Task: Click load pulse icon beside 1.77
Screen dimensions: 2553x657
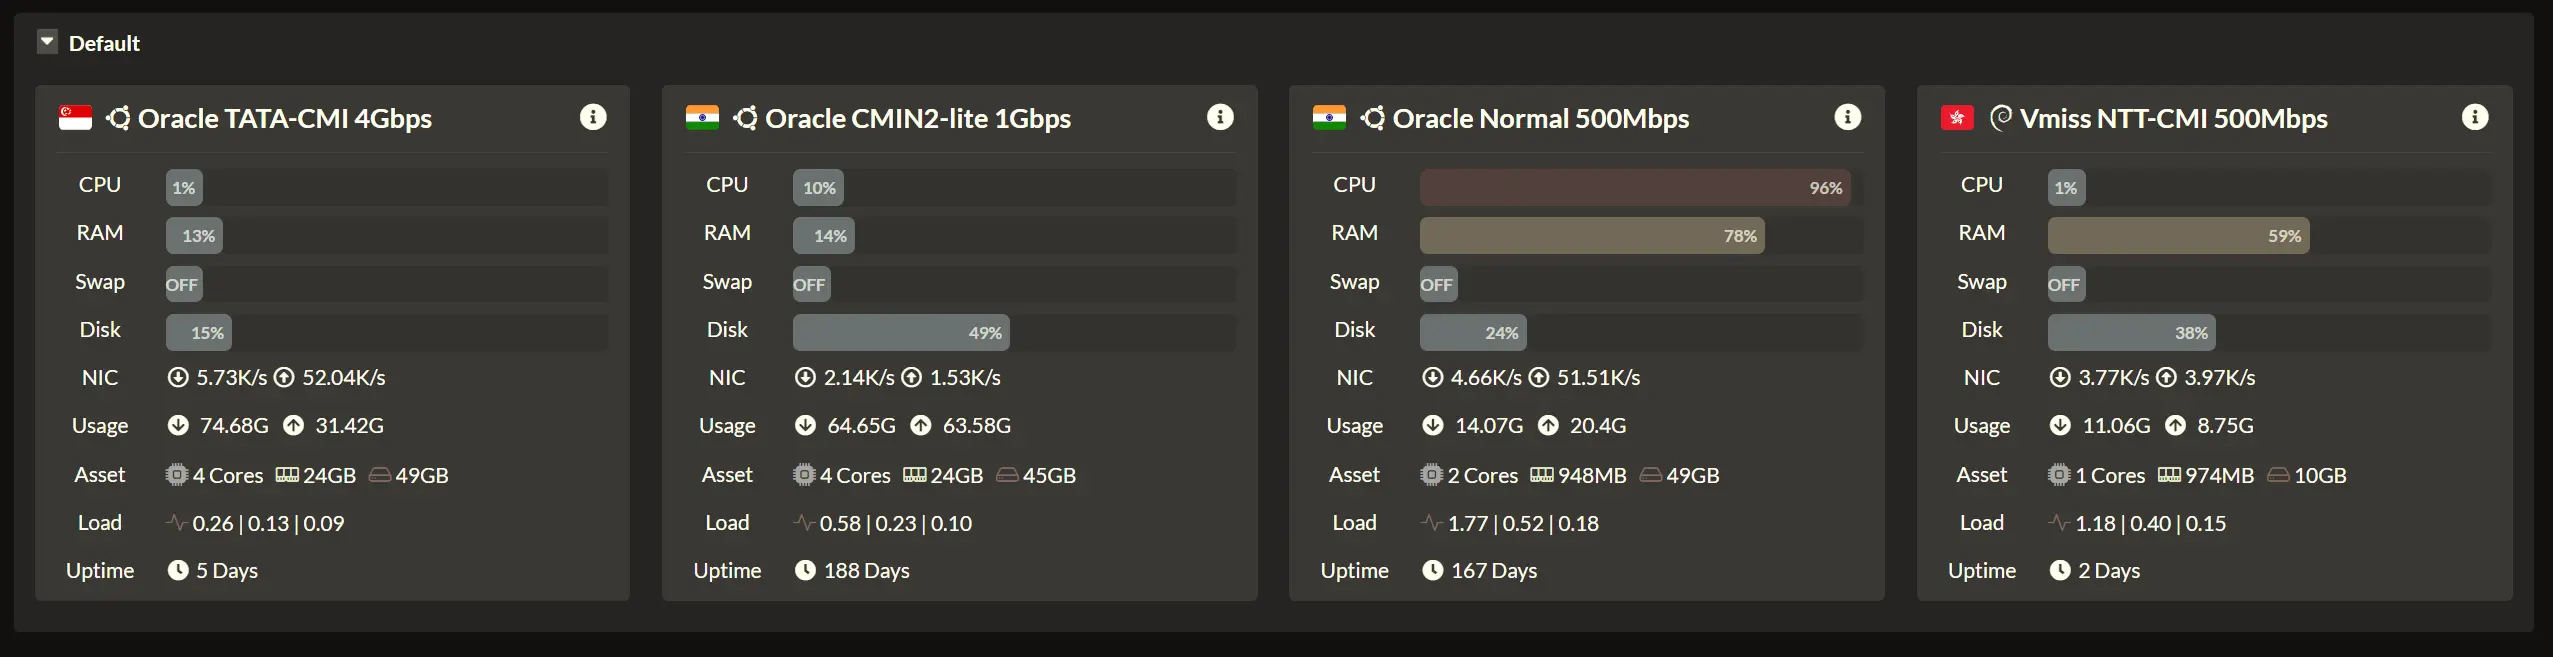Action: pyautogui.click(x=1432, y=522)
